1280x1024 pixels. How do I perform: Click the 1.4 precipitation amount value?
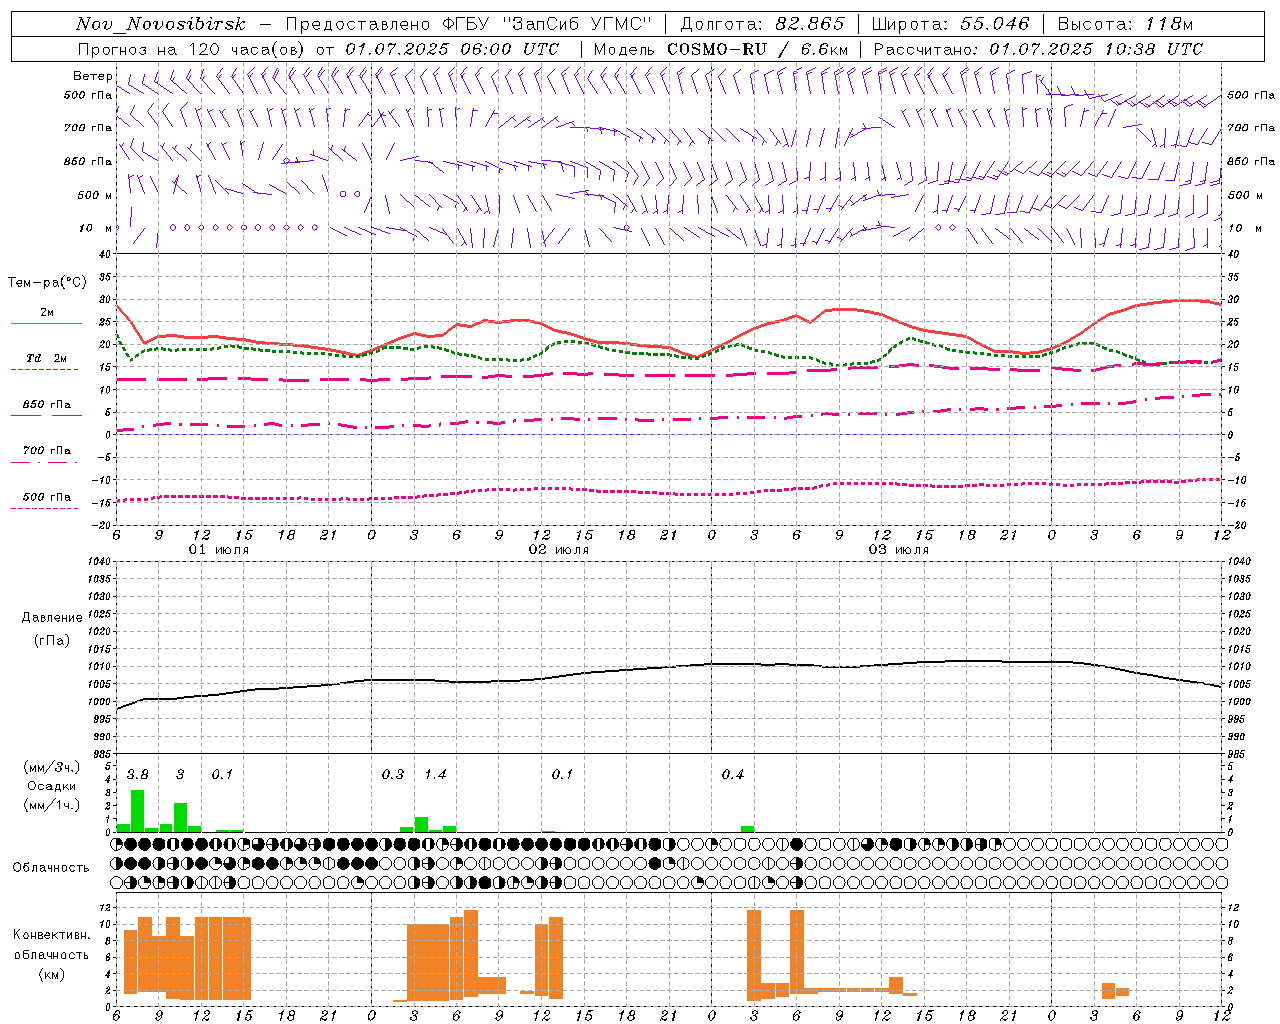435,774
